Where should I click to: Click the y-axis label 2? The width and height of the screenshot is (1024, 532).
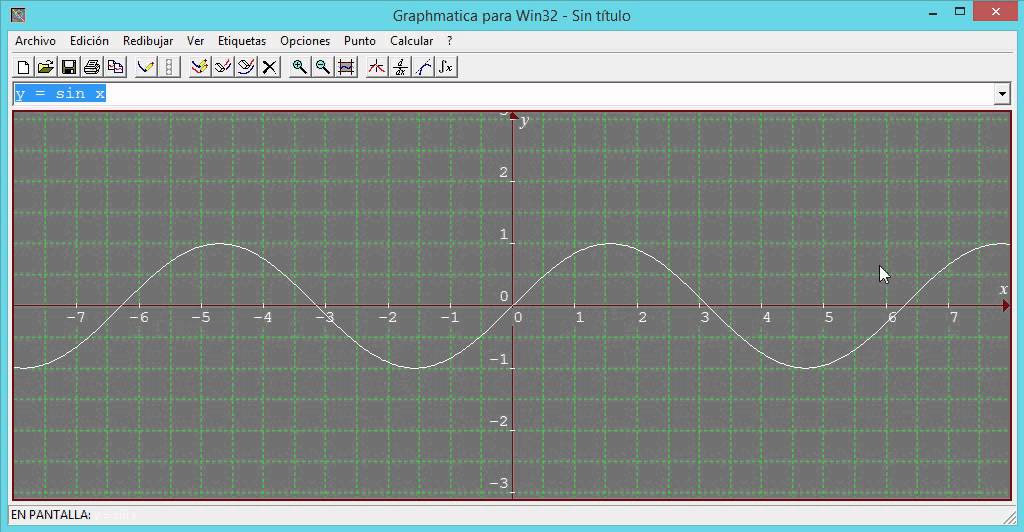pyautogui.click(x=503, y=172)
